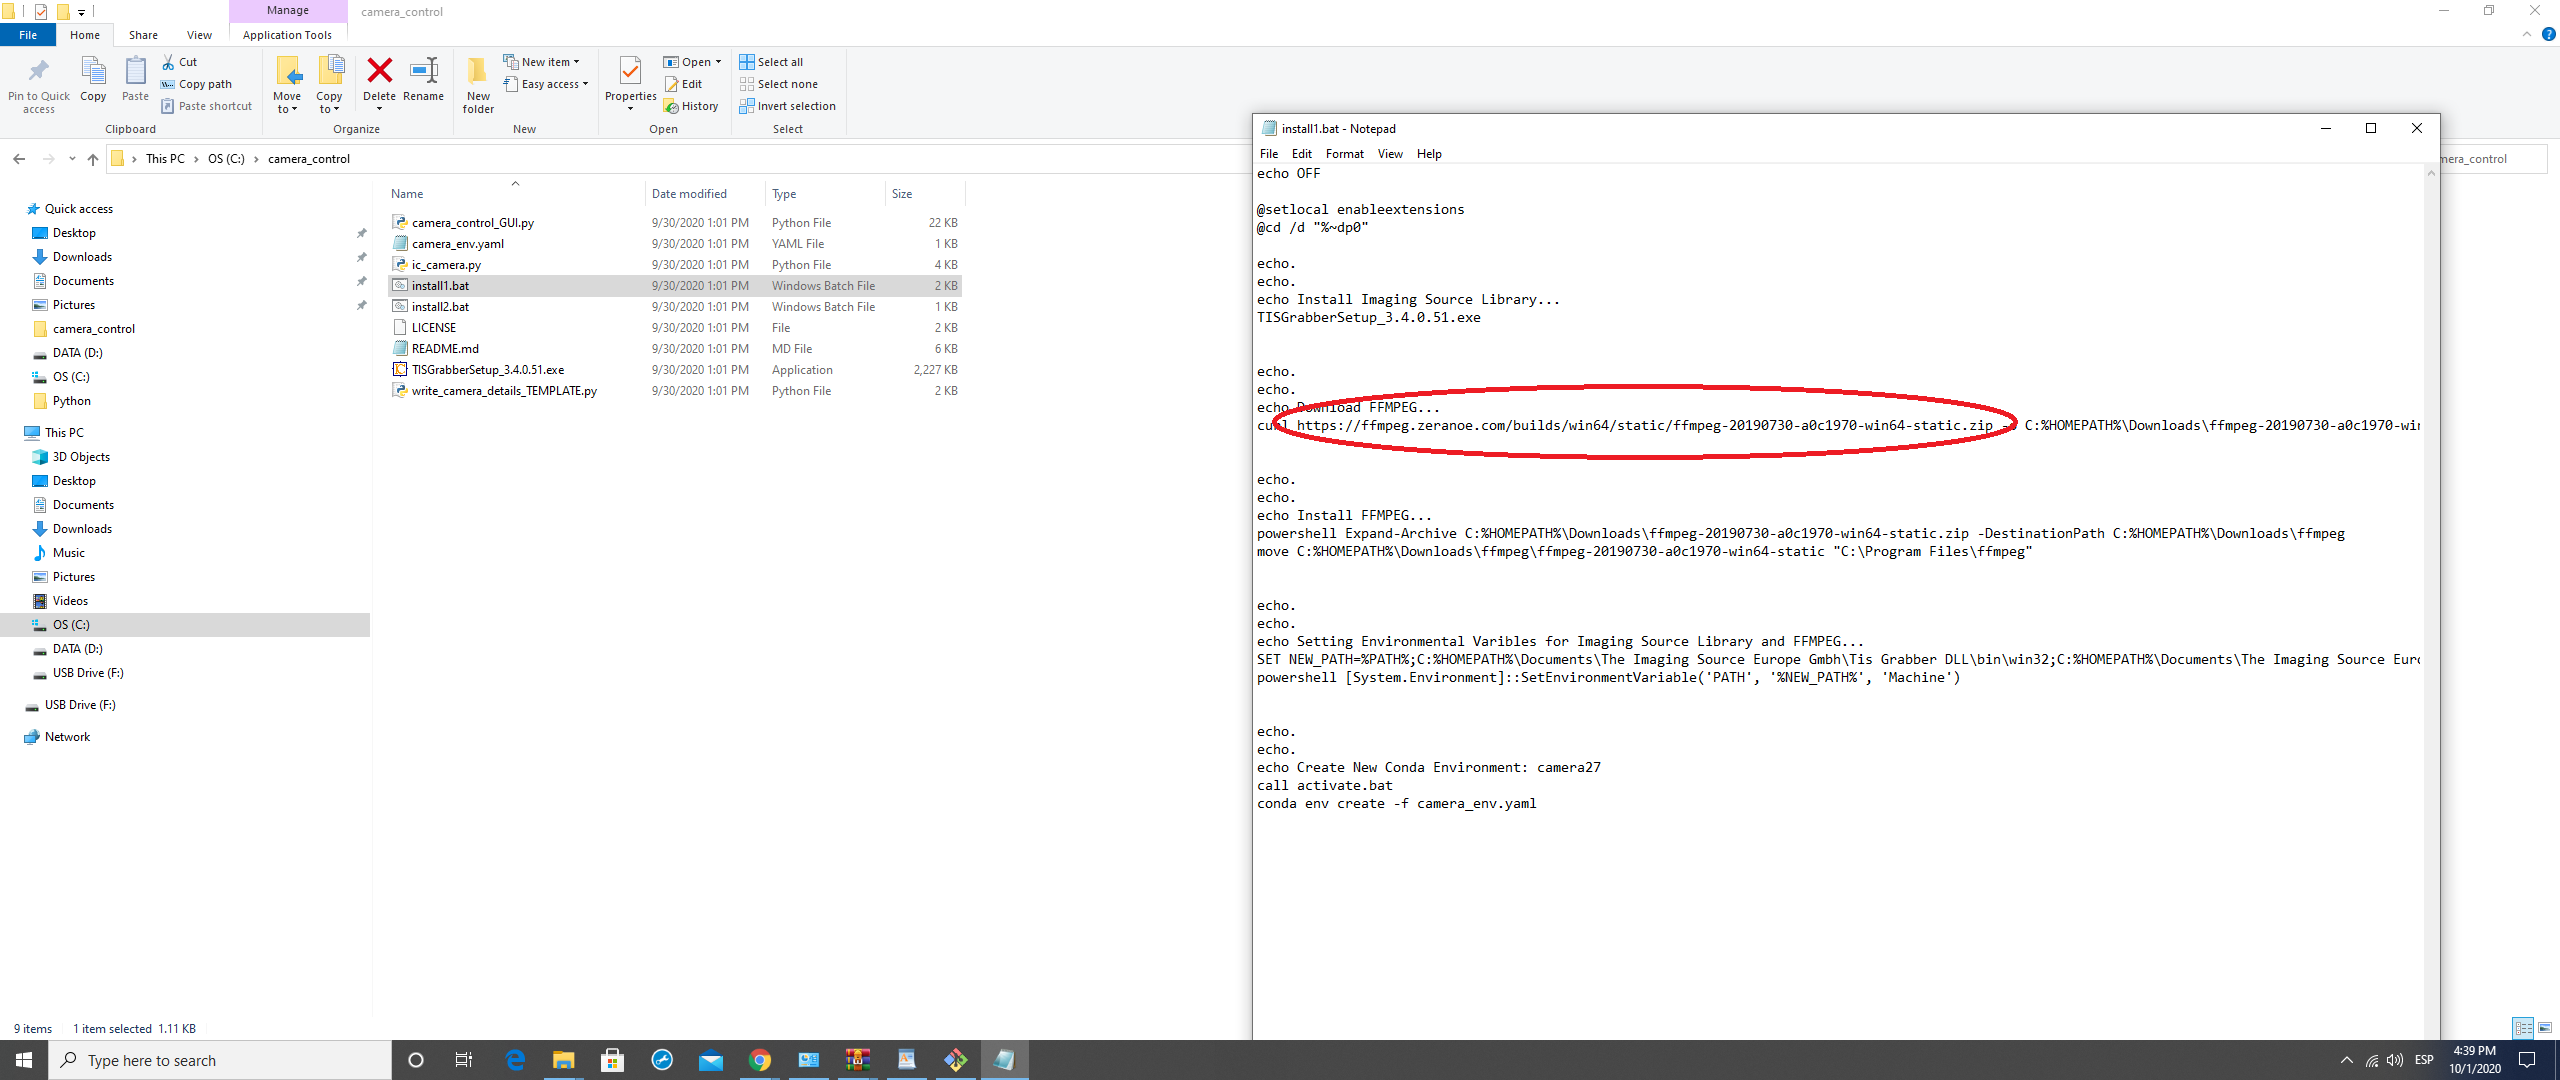
Task: Open the Quick Access Toolbar customize dropdown
Action: click(82, 11)
